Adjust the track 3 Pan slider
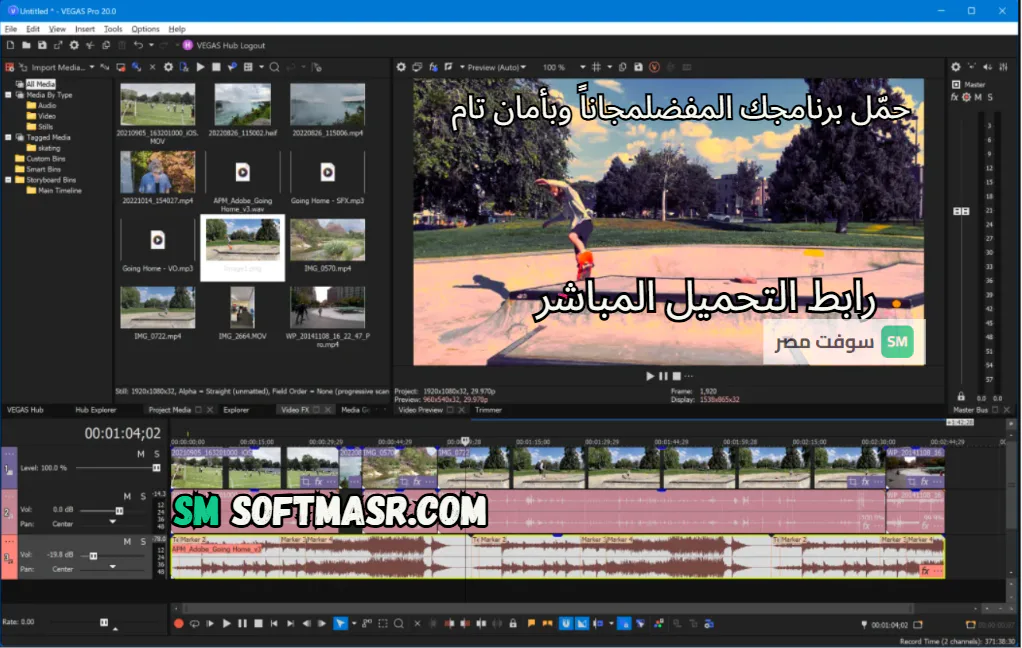Image resolution: width=1022 pixels, height=648 pixels. pos(112,567)
